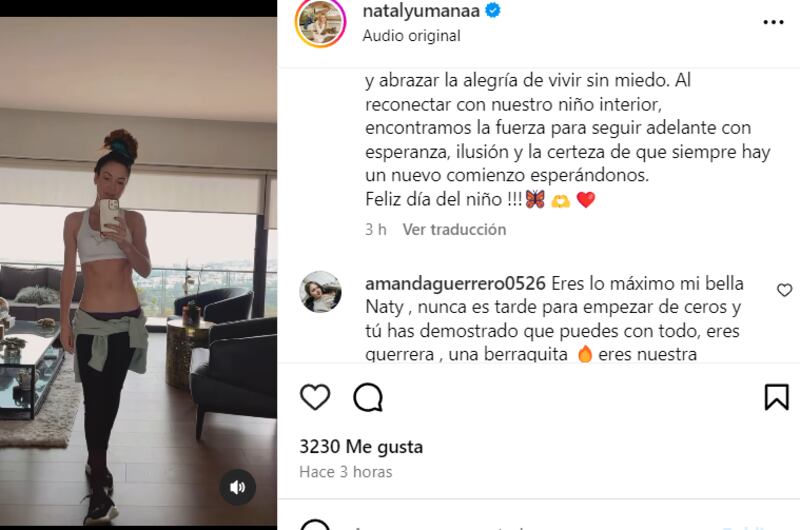Open the Audio original link
Screen dimensions: 800x530
(411, 36)
